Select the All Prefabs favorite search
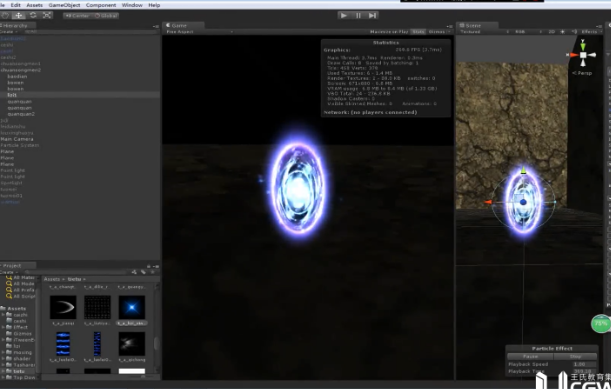The image size is (611, 389). pyautogui.click(x=21, y=290)
